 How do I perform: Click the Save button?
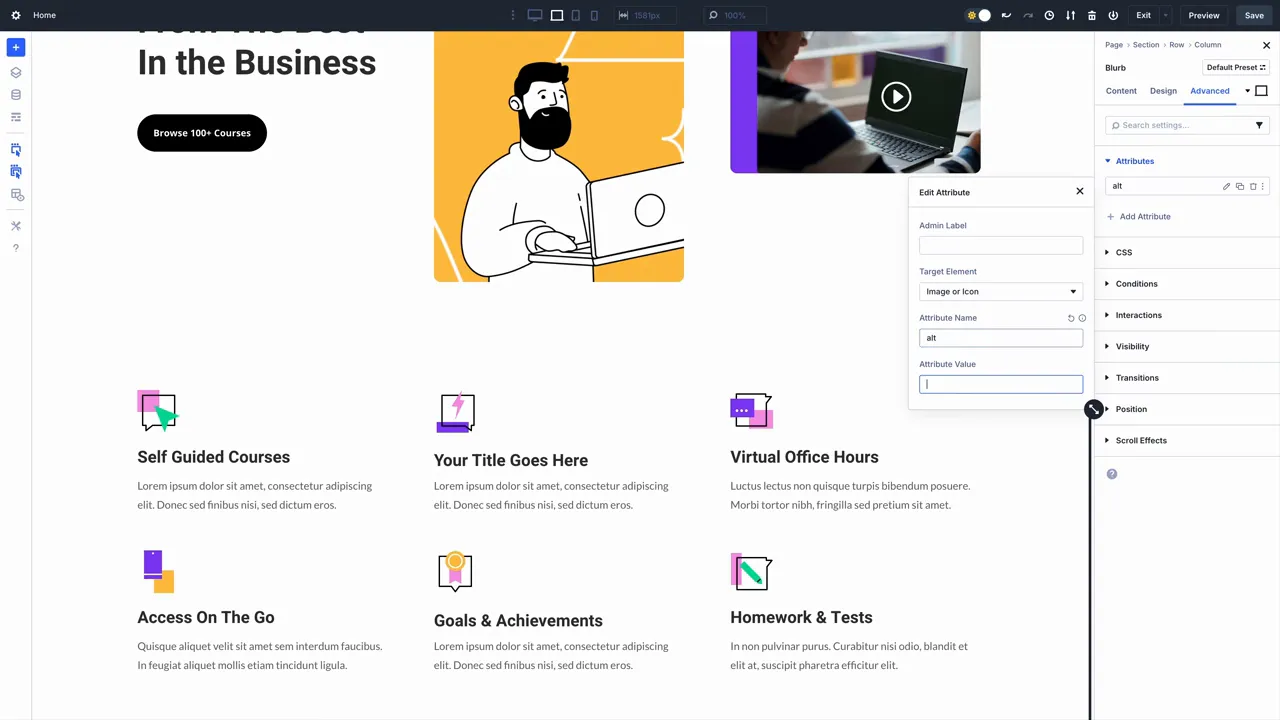coord(1254,15)
